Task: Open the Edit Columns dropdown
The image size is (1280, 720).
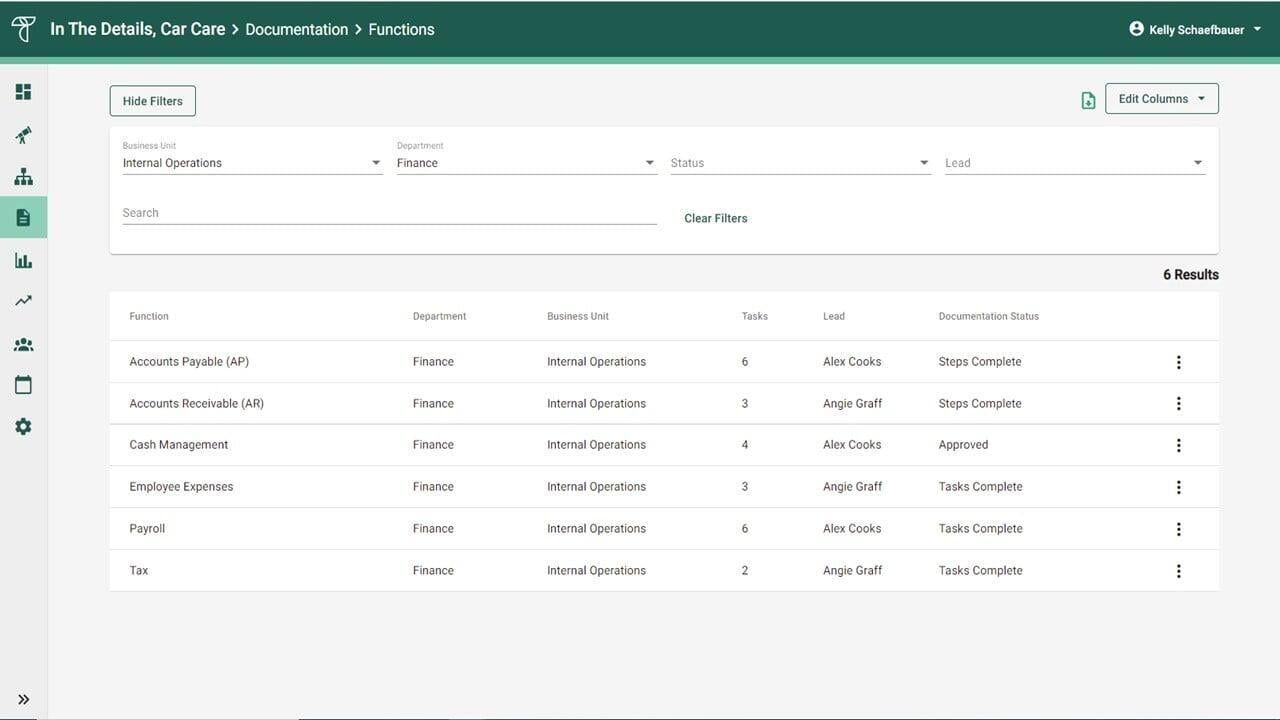Action: click(1161, 99)
